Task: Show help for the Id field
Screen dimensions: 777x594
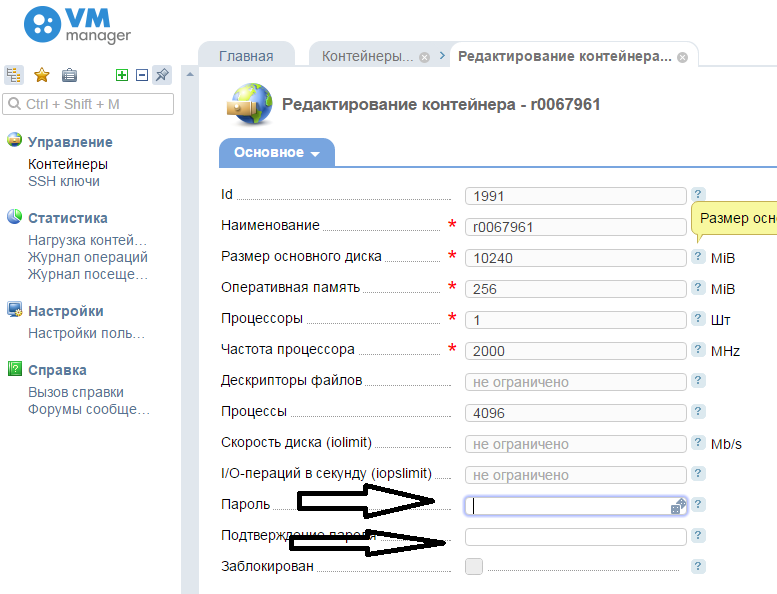Action: (x=698, y=194)
